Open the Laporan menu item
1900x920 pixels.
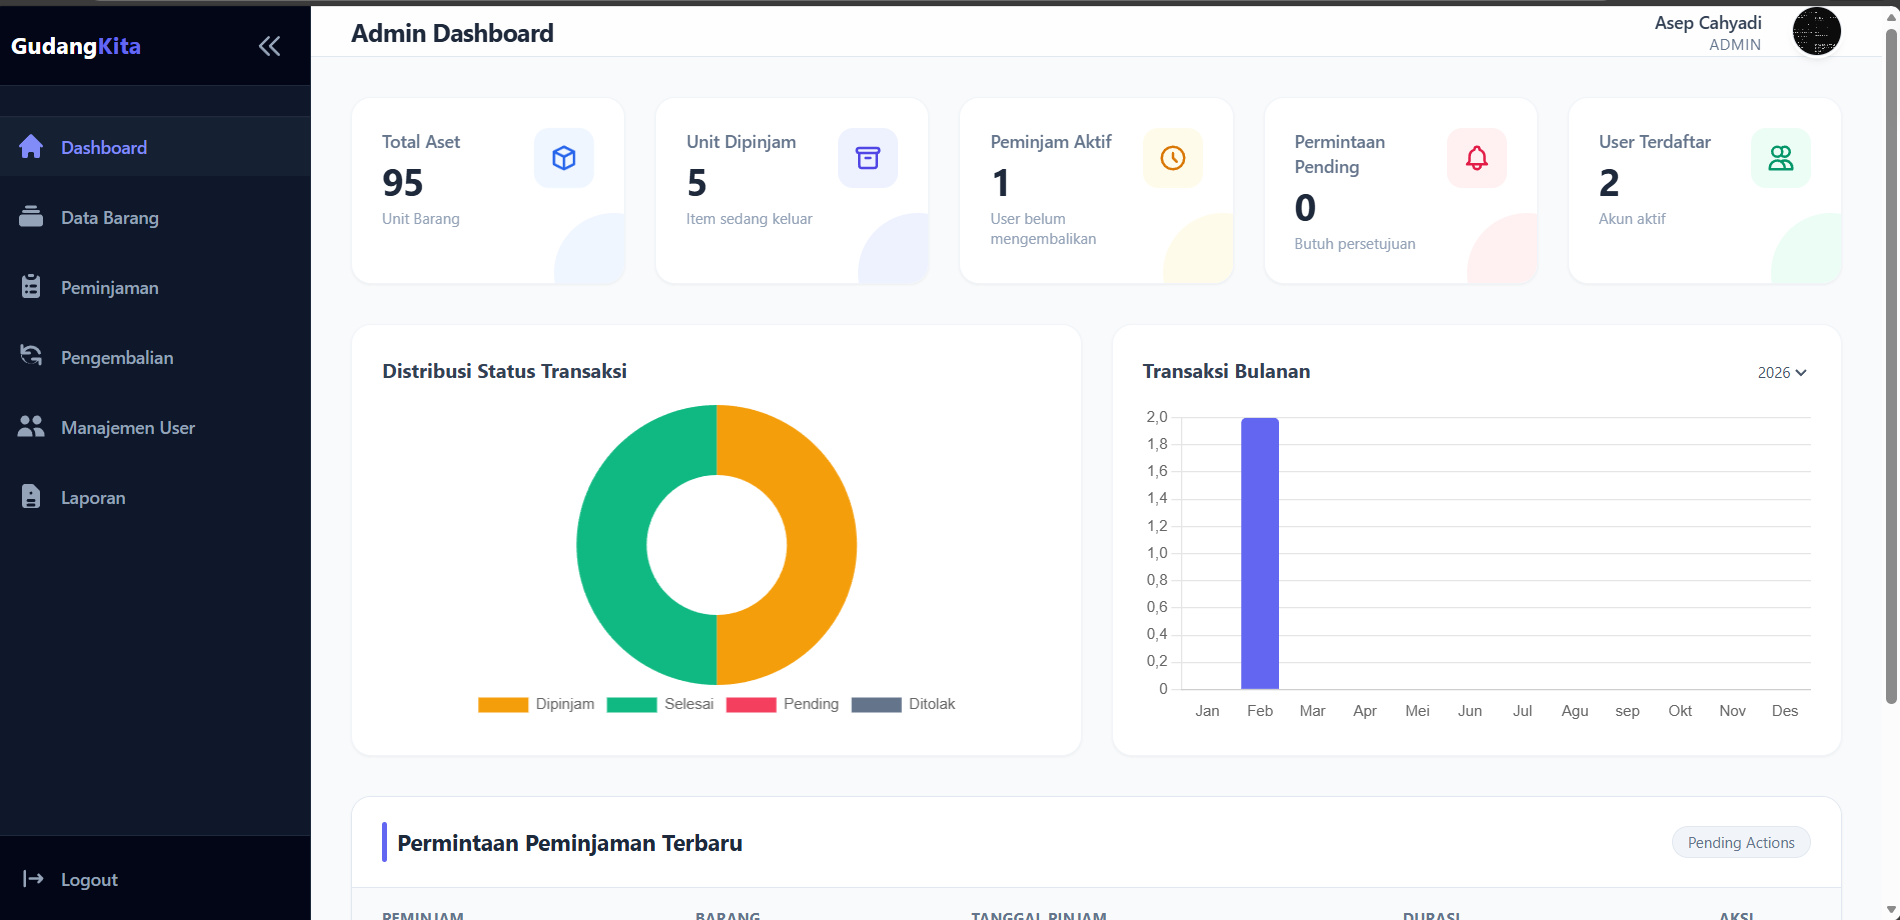pyautogui.click(x=93, y=497)
